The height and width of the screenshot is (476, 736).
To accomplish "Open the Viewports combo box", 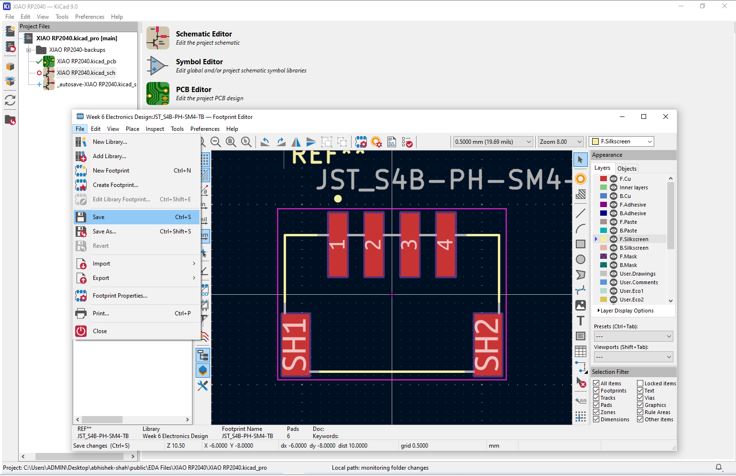I will [x=633, y=357].
